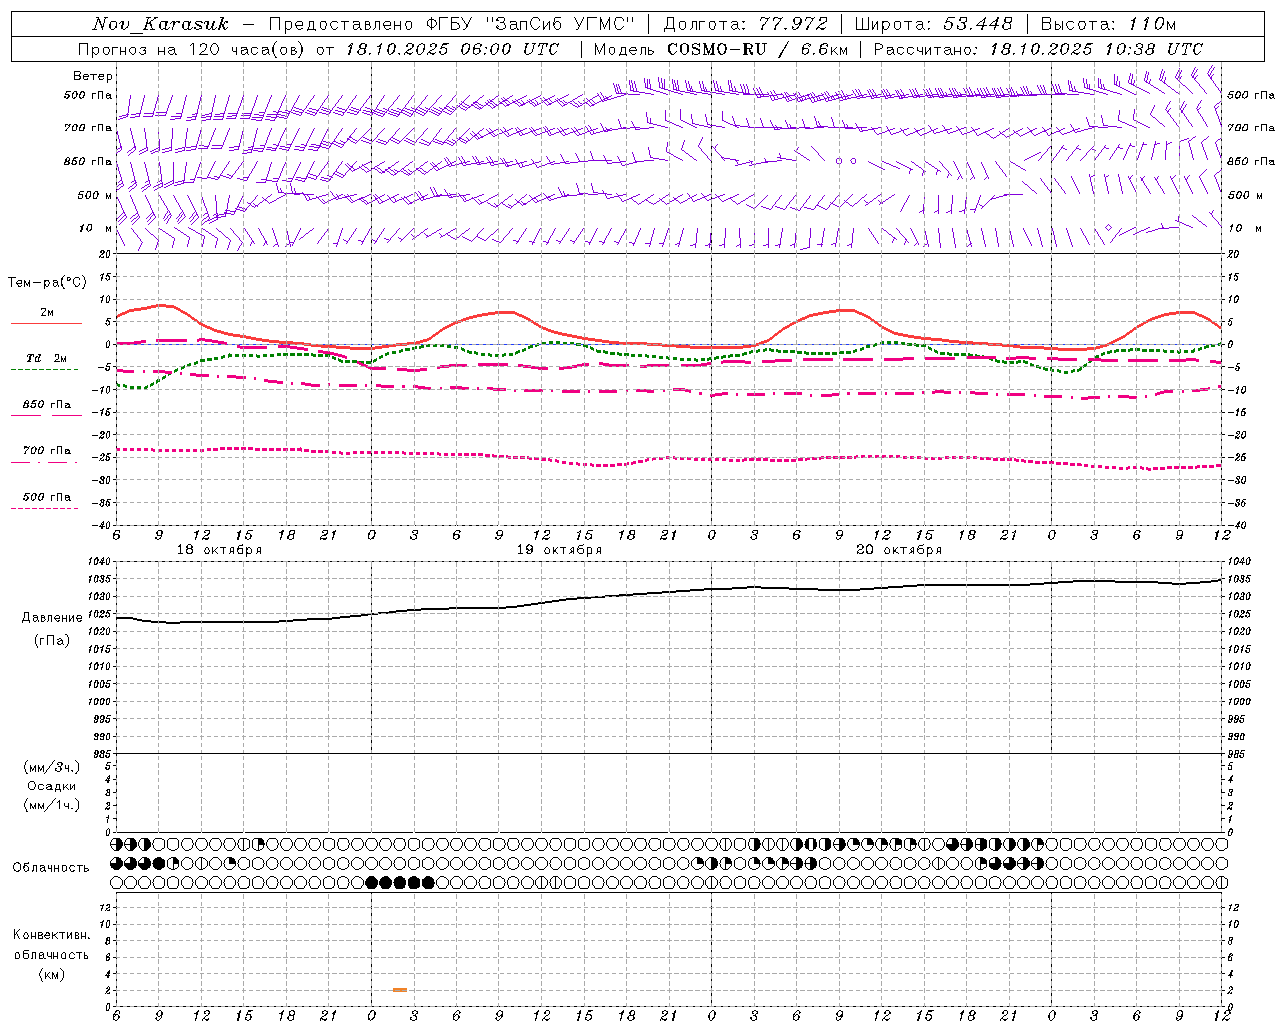Click the Рассчитано: 18.10.2025 10:38 UTC text
Viewport: 1280px width, 1024px height.
tap(1039, 49)
